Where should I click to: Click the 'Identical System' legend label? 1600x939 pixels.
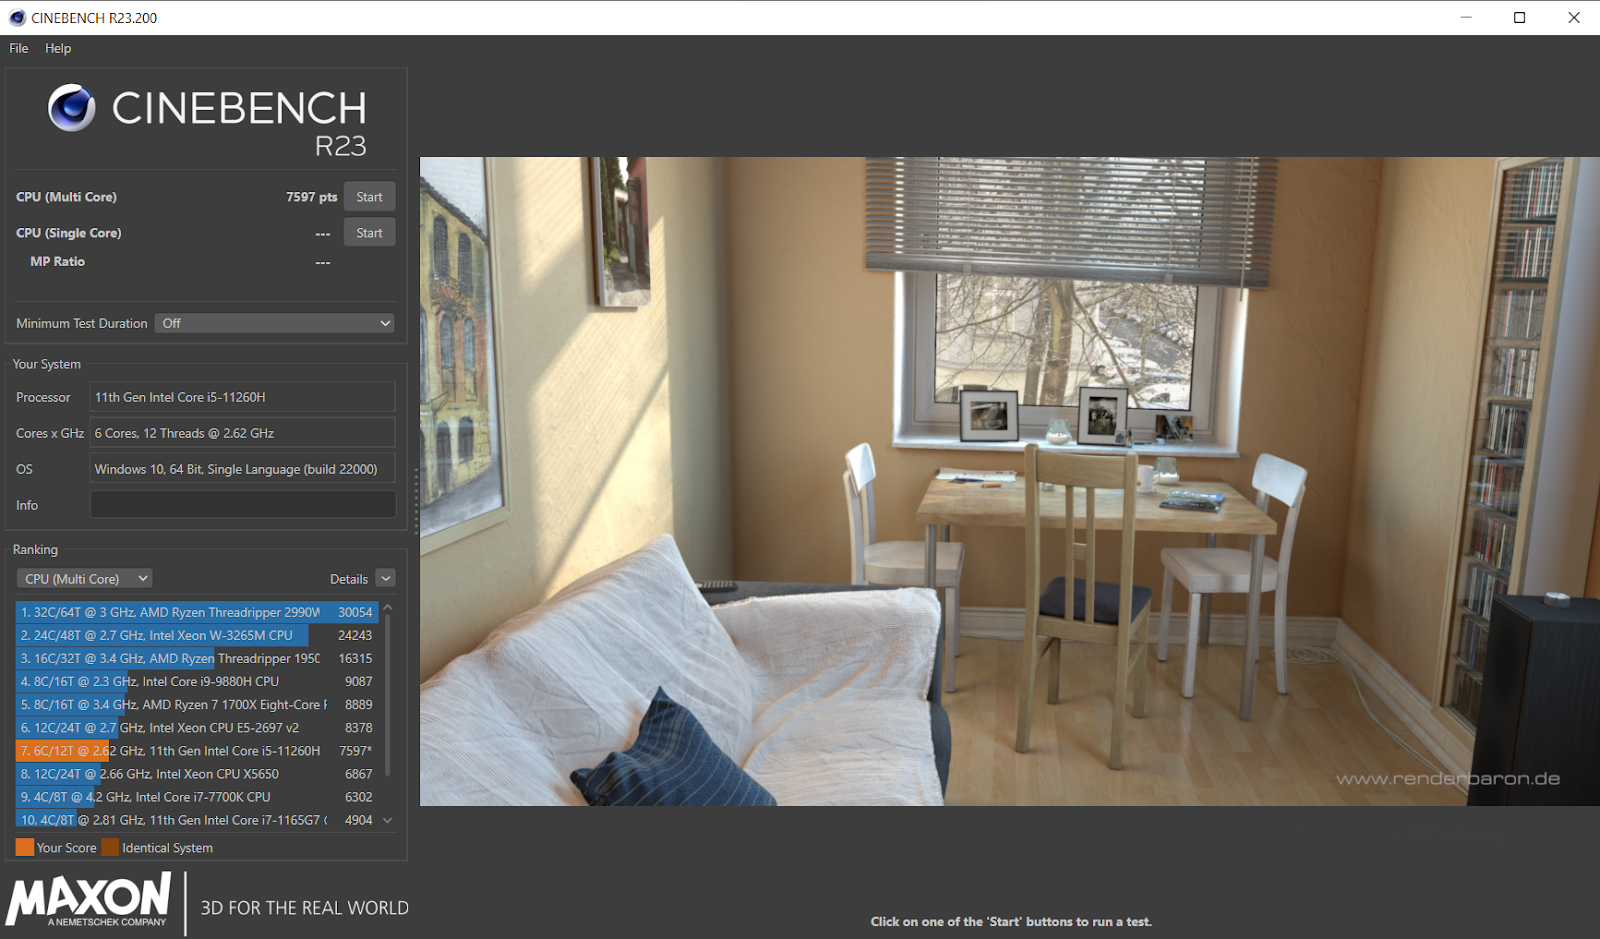pos(167,848)
